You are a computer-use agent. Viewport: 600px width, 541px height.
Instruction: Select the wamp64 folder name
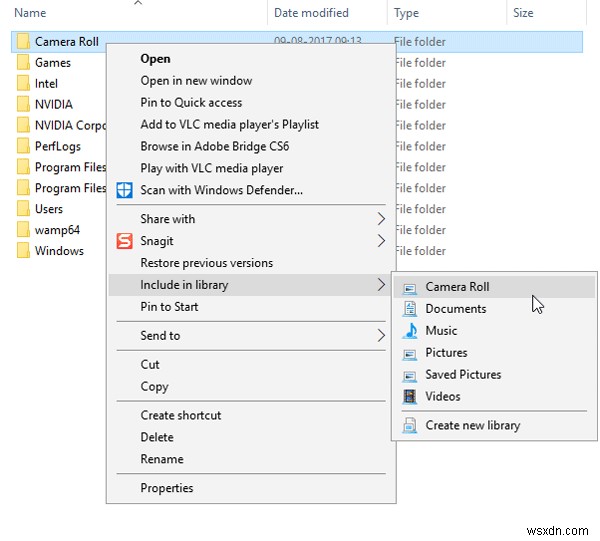tap(57, 230)
